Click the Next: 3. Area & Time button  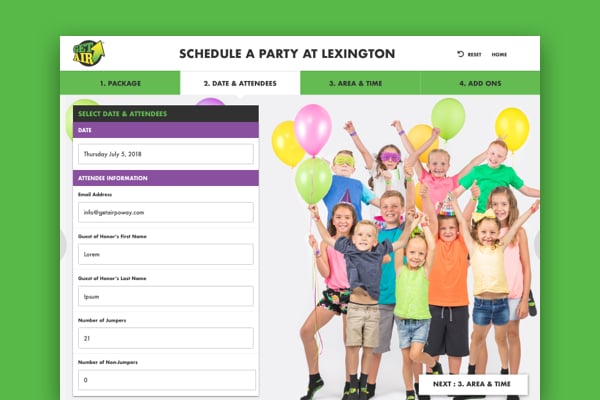tap(473, 384)
